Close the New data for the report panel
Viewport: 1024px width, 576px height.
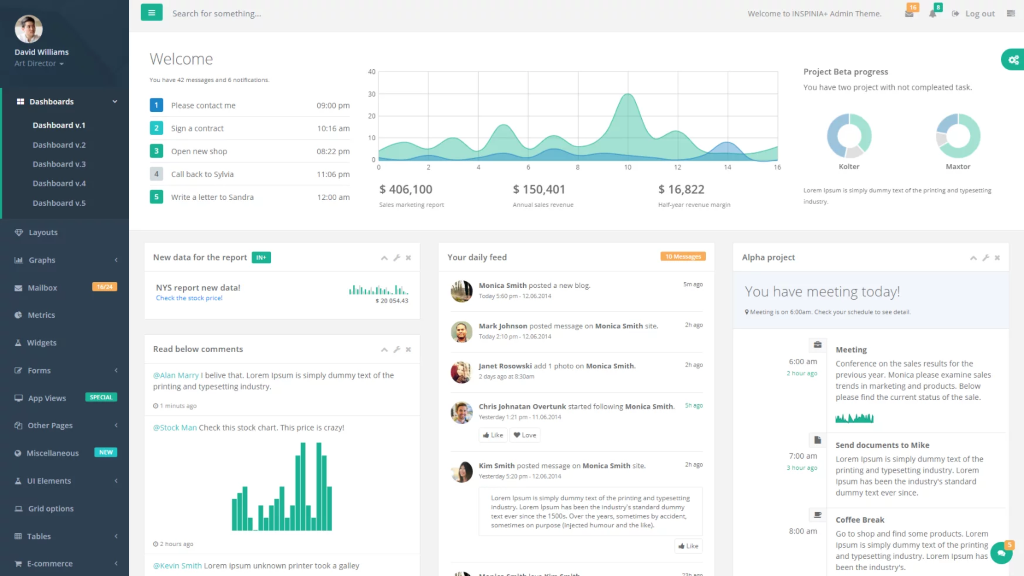(x=408, y=258)
